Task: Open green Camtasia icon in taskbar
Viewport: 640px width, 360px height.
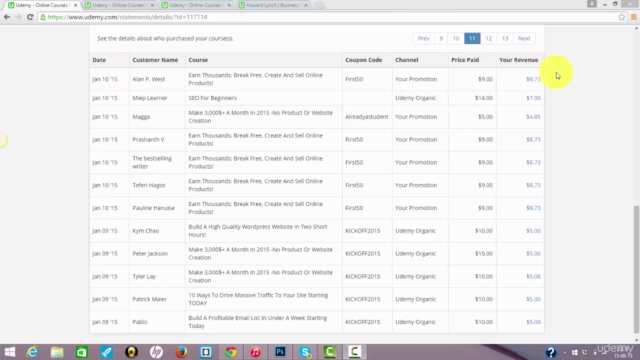Action: pos(330,352)
